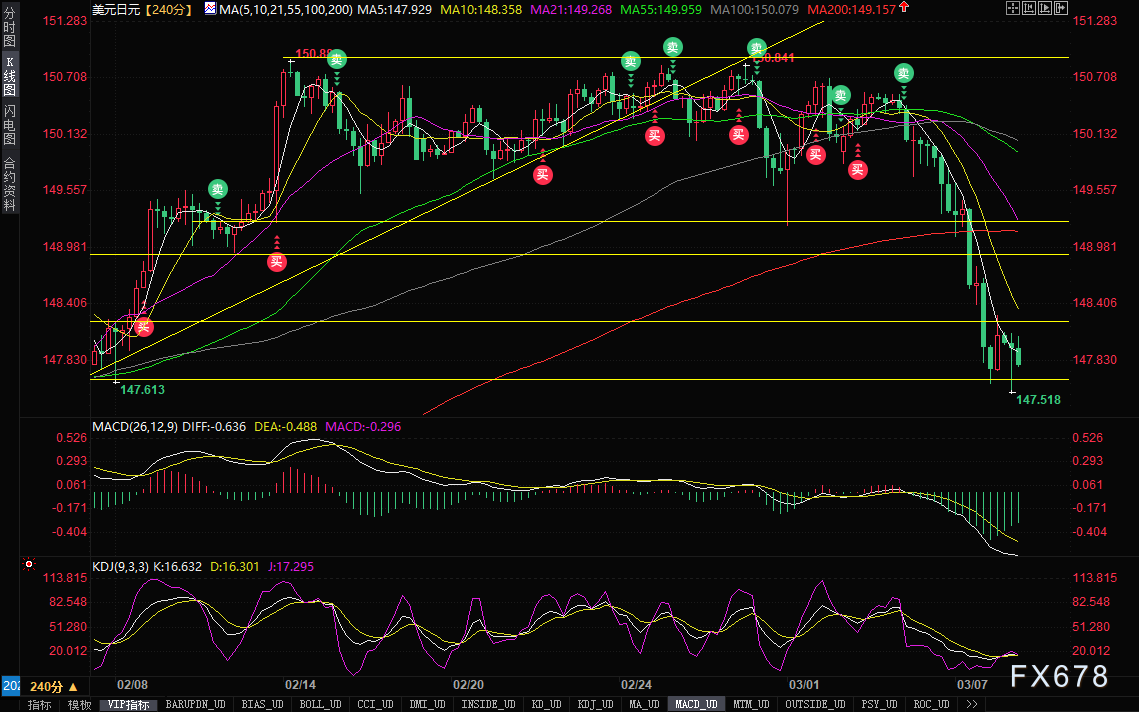Click the MA200:149.157 value
Viewport: 1139px width, 712px height.
tap(851, 9)
